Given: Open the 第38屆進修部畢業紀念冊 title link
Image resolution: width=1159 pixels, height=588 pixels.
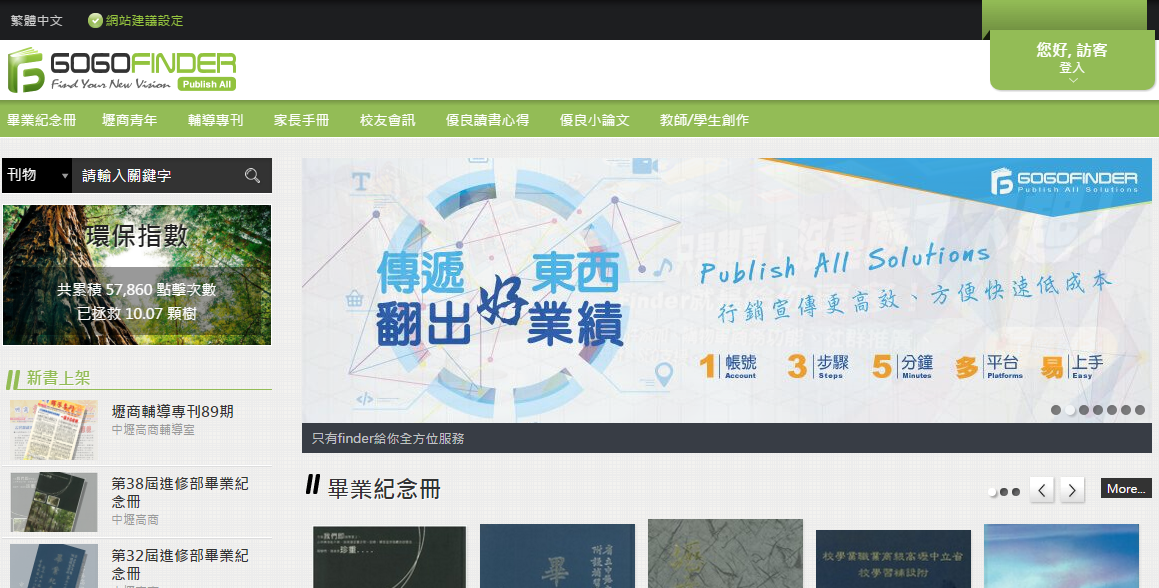Looking at the screenshot, I should pos(180,493).
